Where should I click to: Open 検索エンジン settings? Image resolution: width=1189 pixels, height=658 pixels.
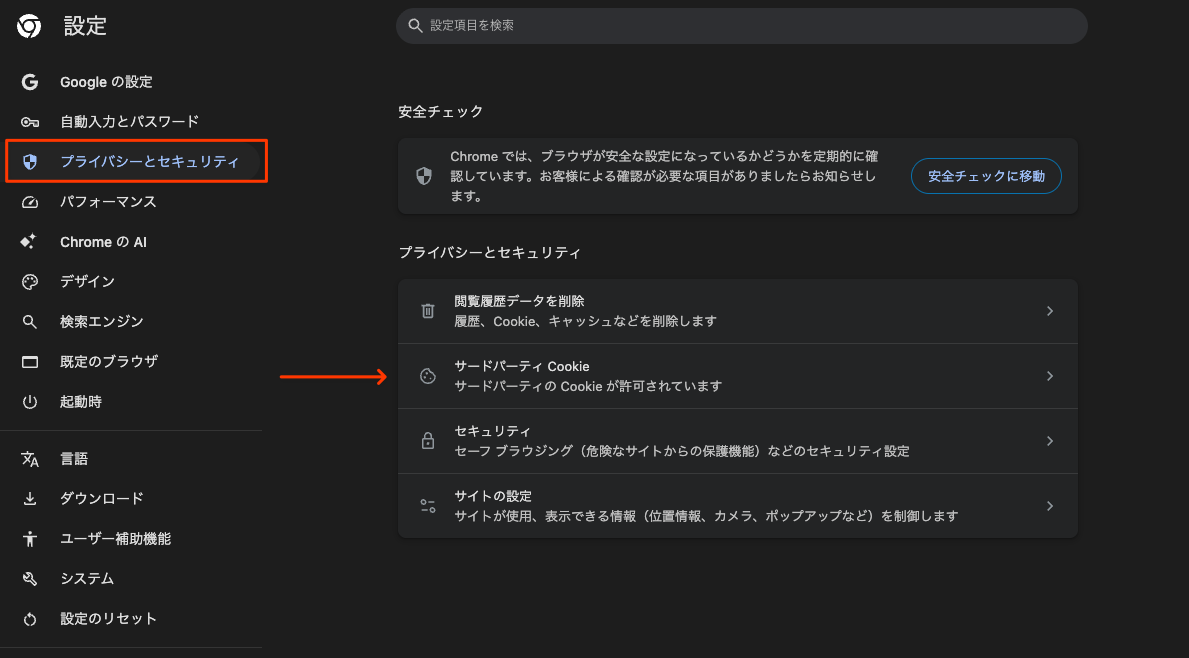(102, 321)
